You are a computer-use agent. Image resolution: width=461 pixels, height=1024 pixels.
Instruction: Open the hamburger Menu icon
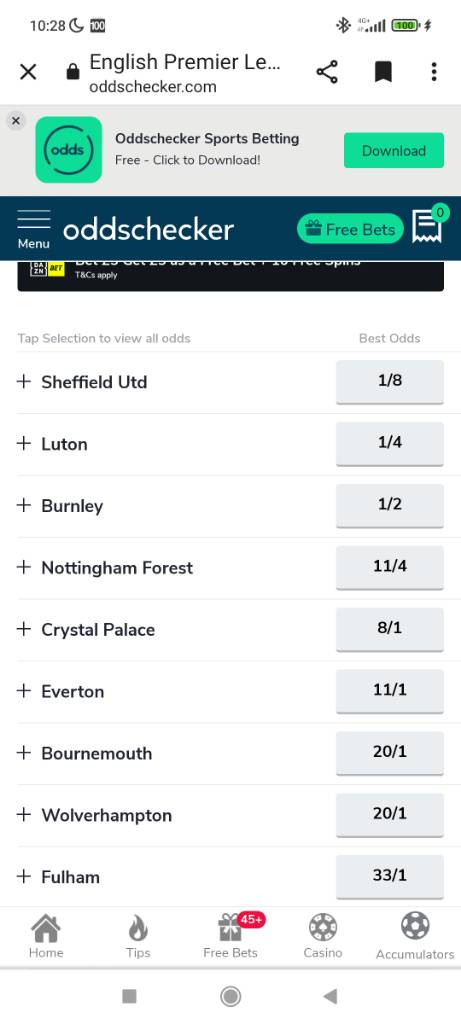click(33, 229)
